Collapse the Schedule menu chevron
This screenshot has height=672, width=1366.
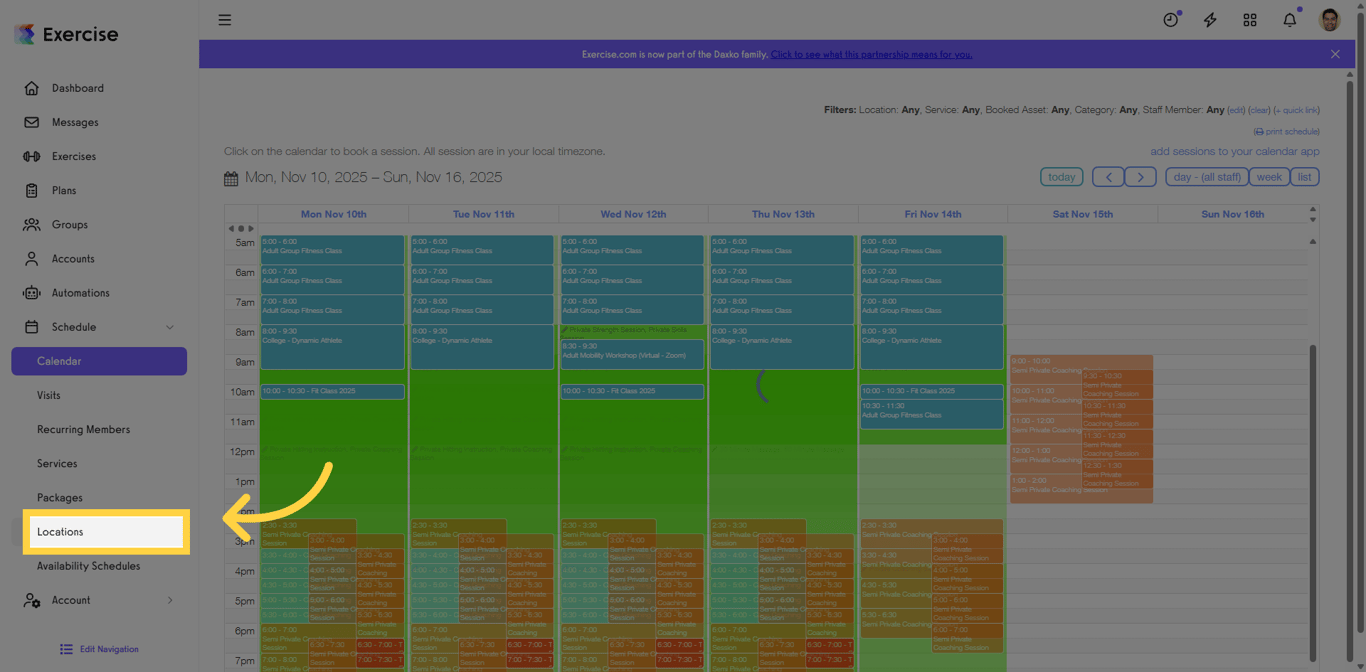click(169, 327)
